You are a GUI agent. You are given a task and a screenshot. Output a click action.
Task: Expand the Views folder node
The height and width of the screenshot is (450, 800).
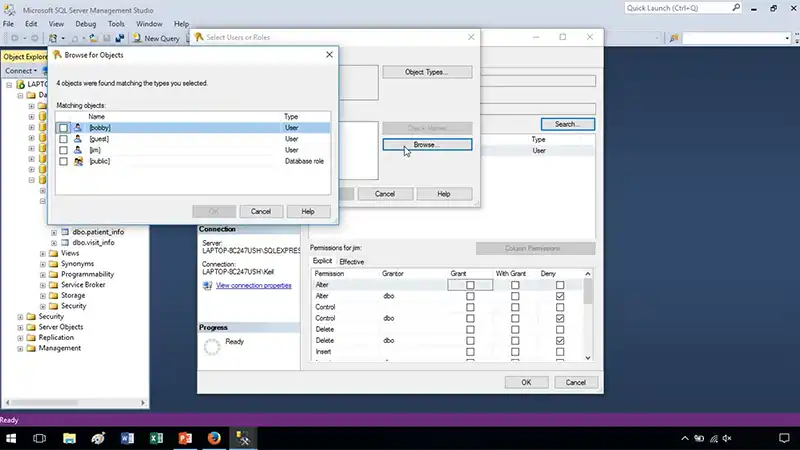point(43,254)
